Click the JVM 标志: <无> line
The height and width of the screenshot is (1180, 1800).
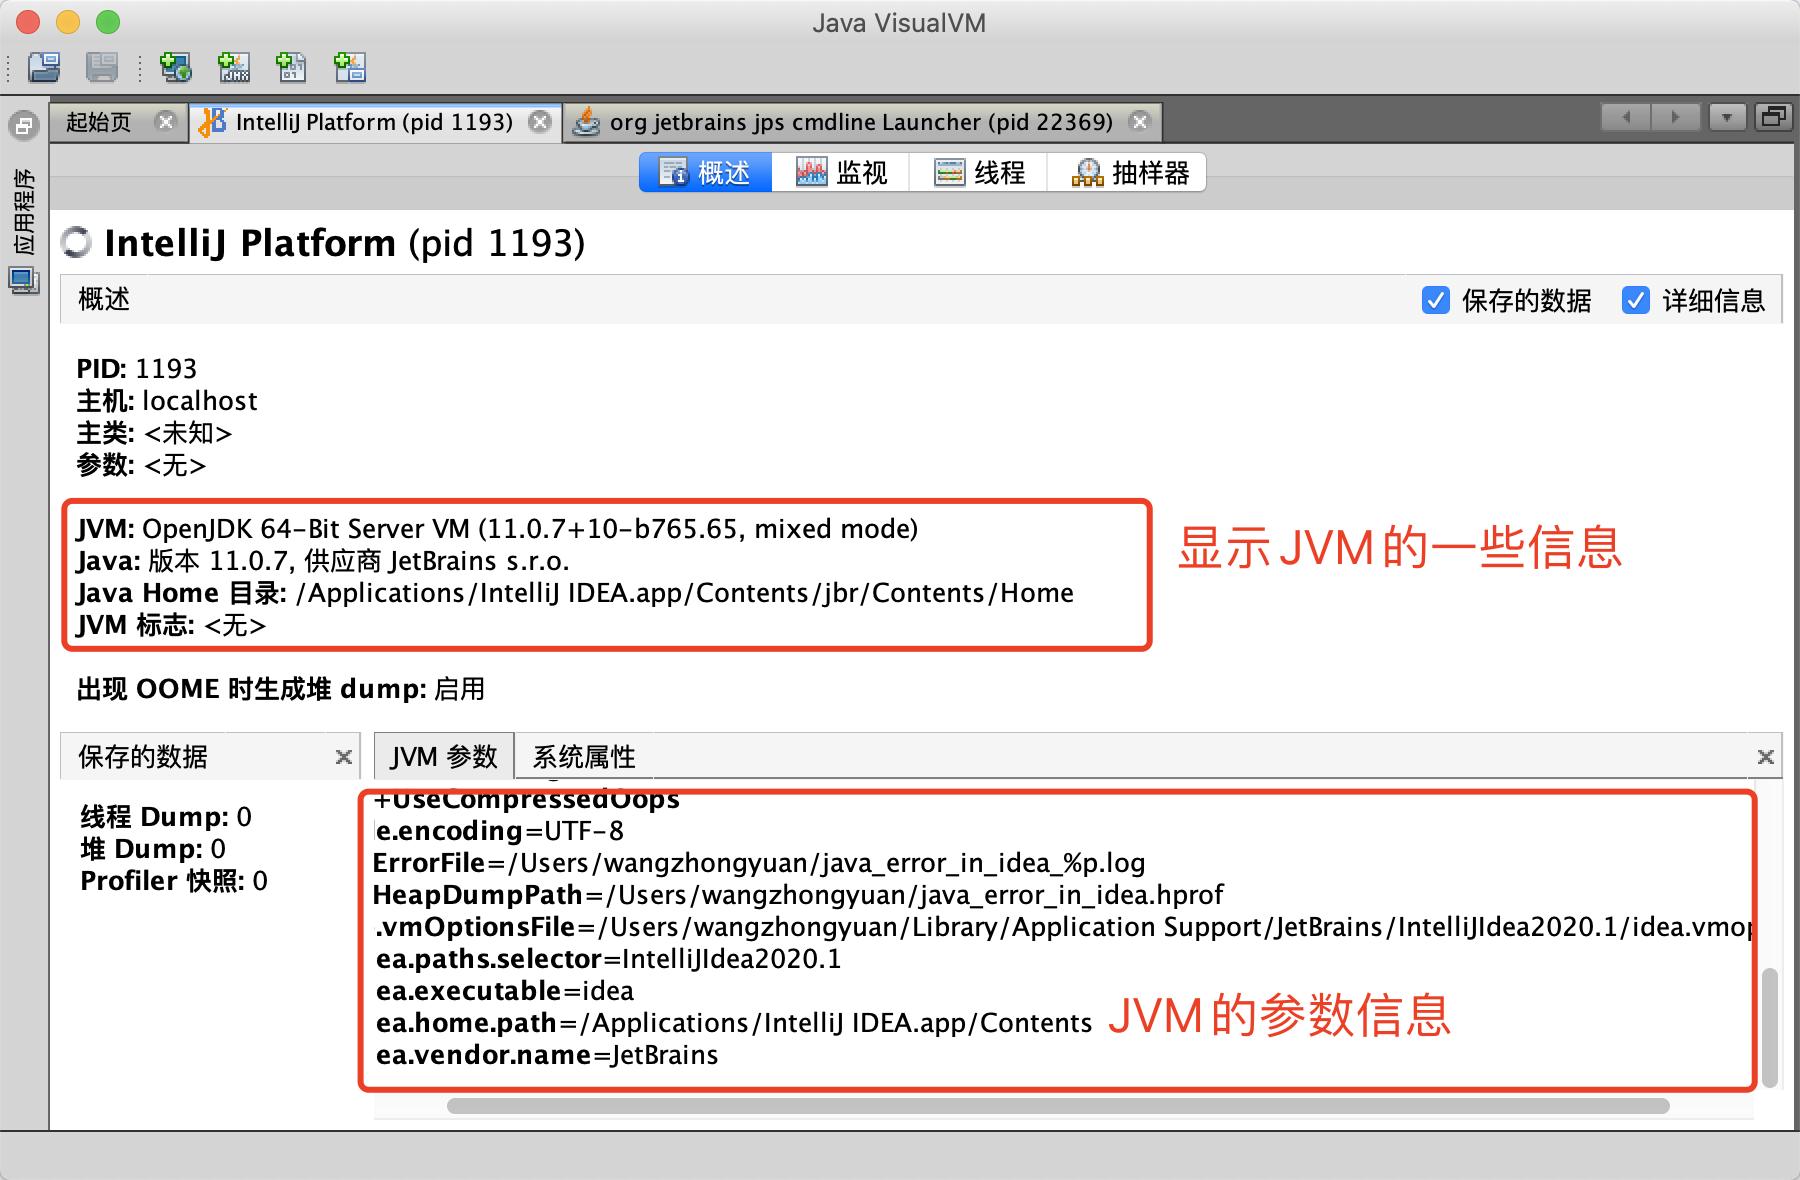pyautogui.click(x=171, y=625)
